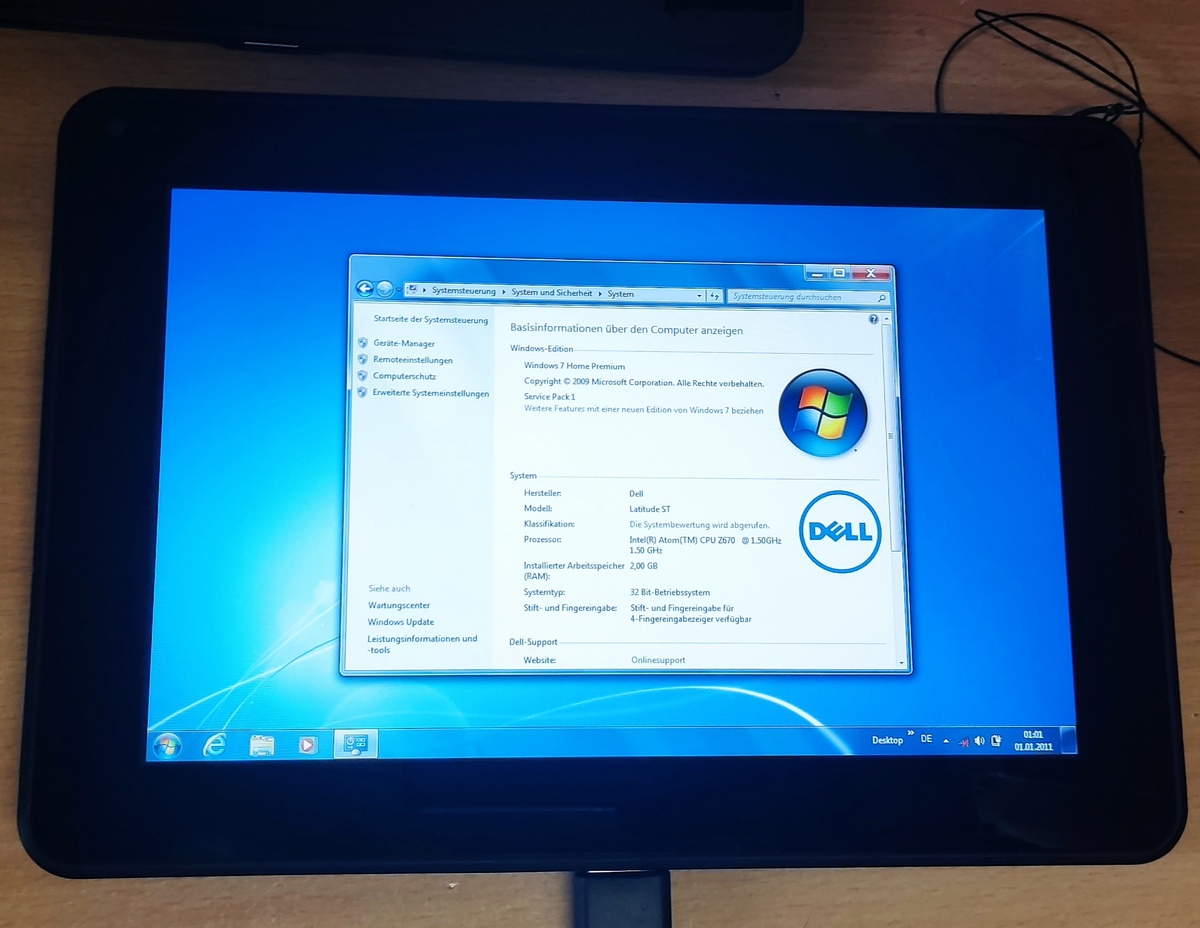Select Latitude ST model text
1200x928 pixels.
point(649,509)
